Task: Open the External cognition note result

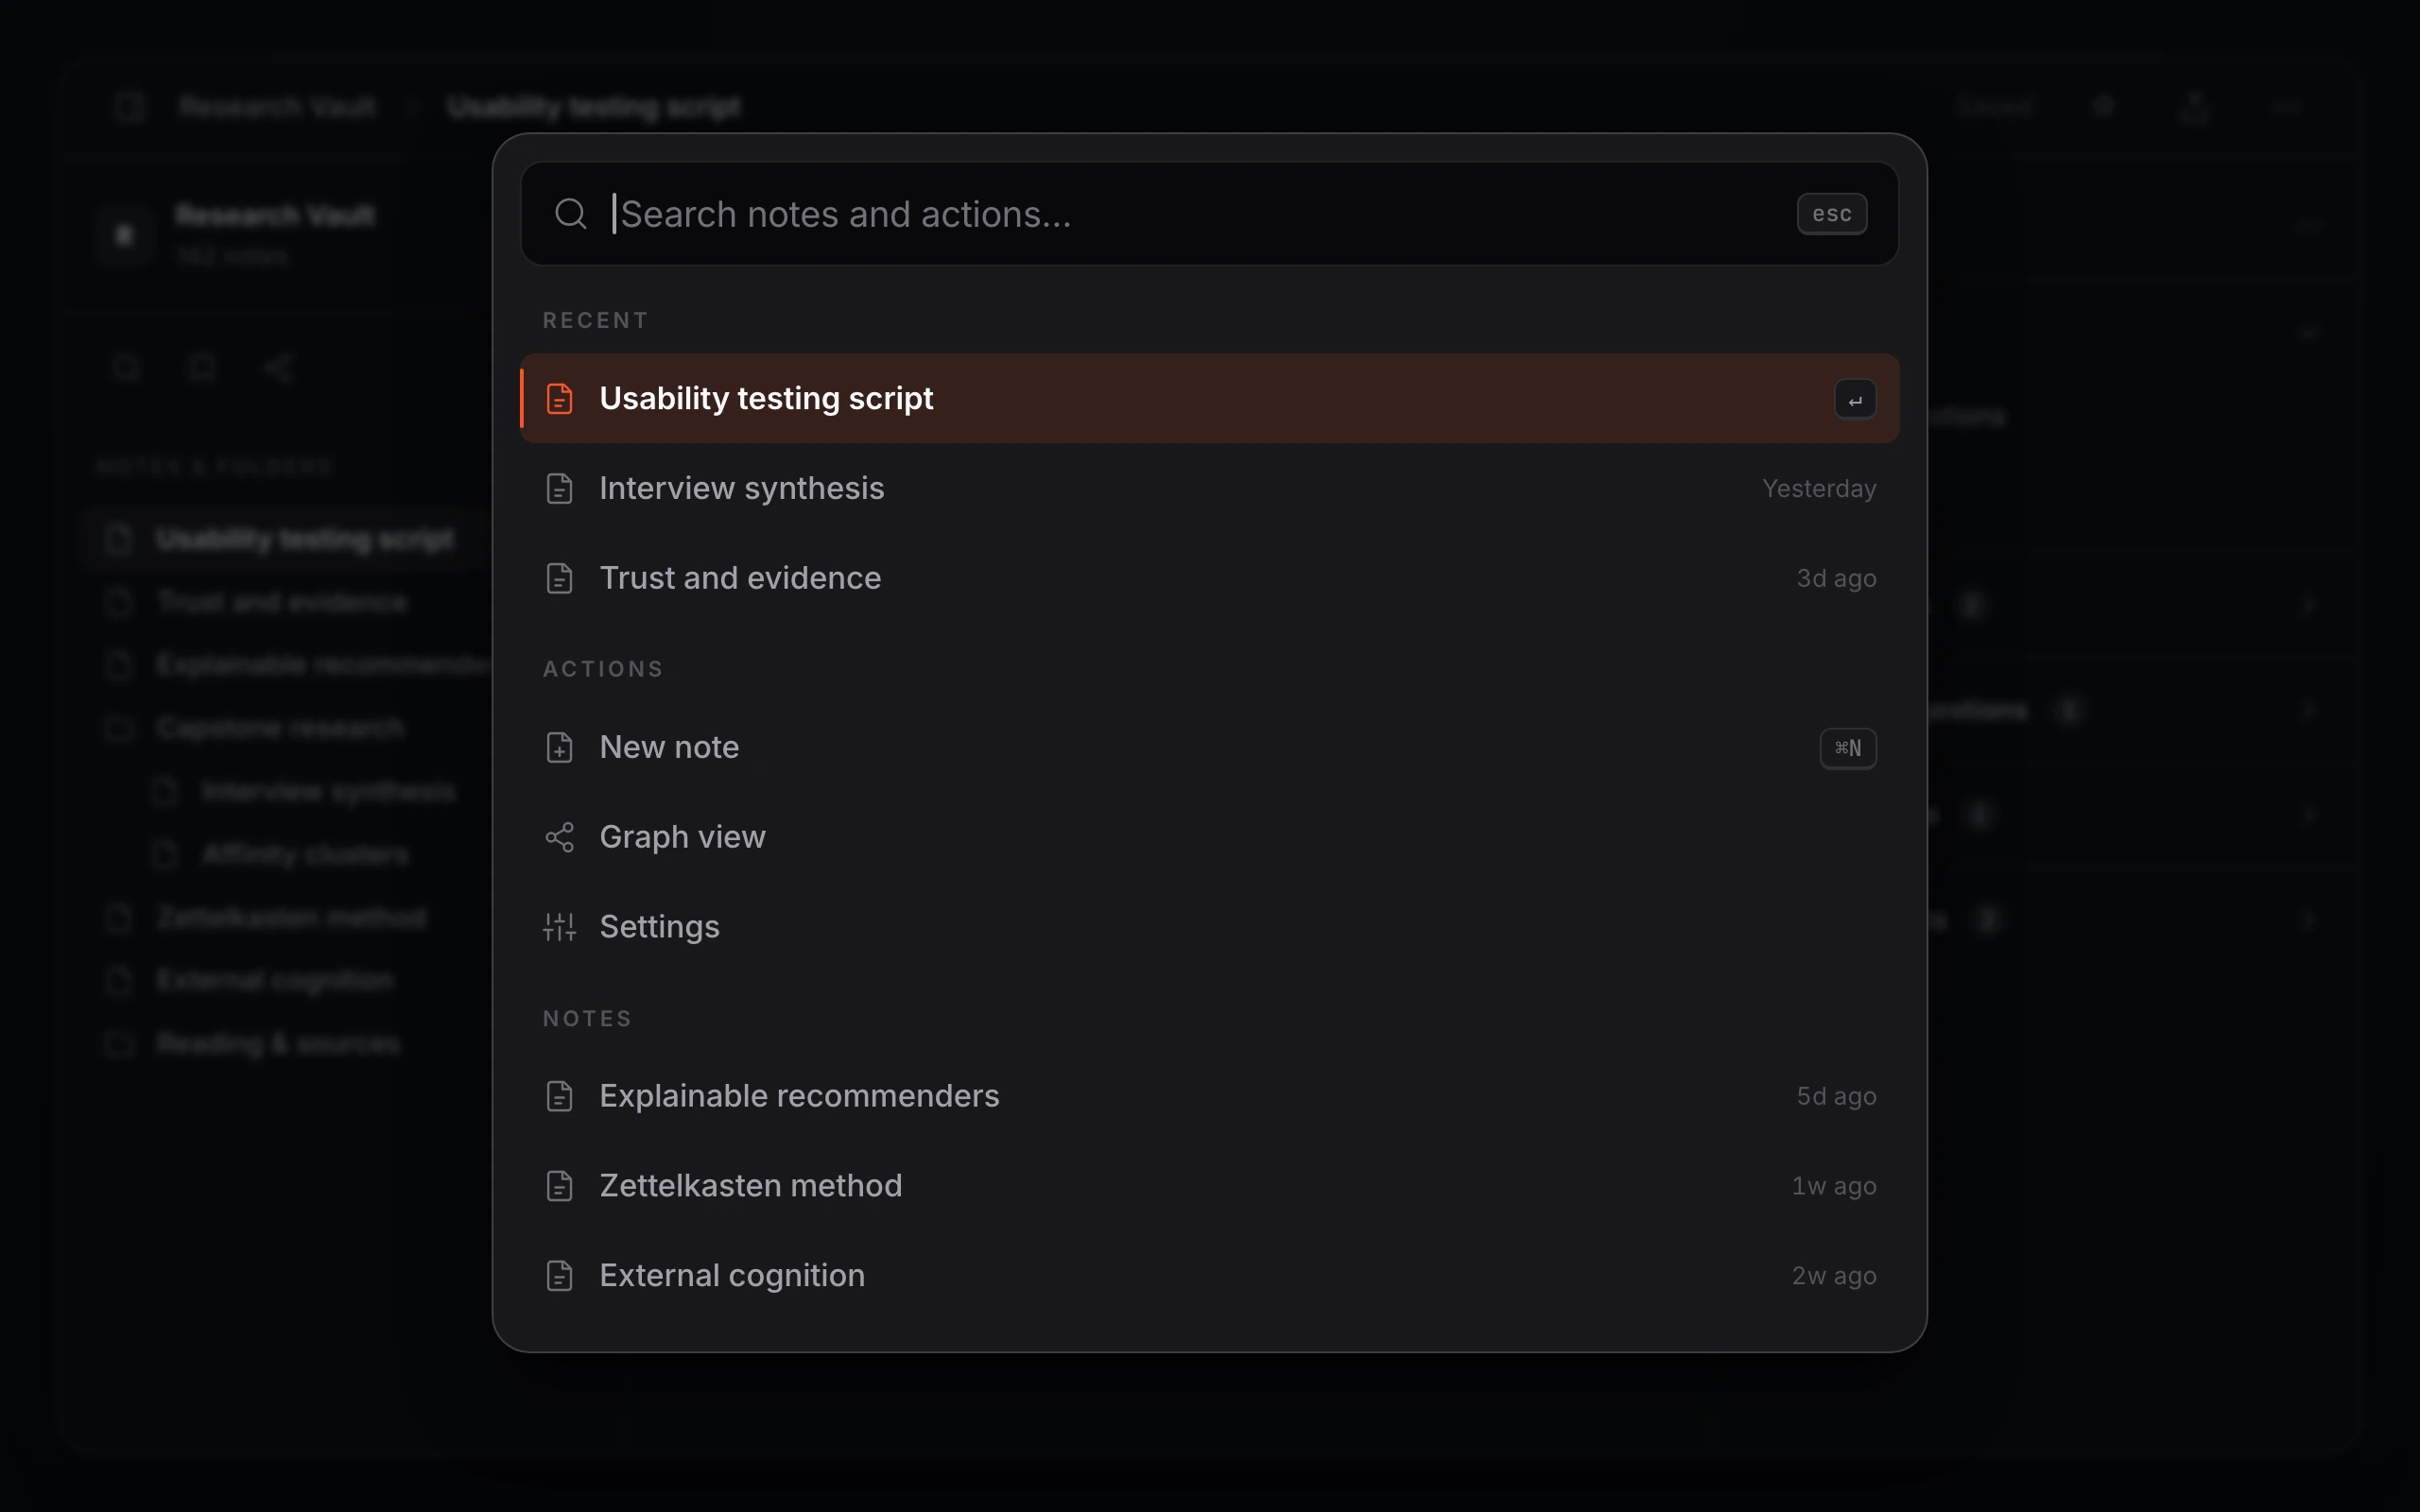Action: tap(1209, 1276)
